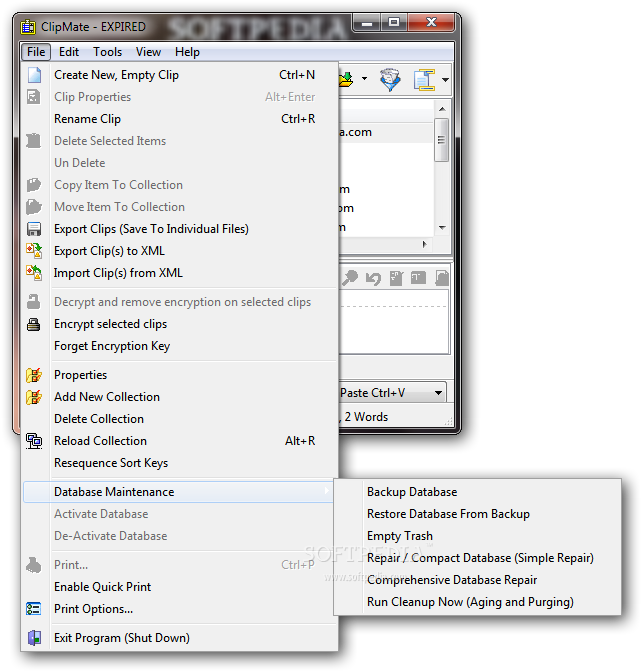Choose Empty Trash from the submenu
Screen dimensions: 642x672
pos(477,536)
